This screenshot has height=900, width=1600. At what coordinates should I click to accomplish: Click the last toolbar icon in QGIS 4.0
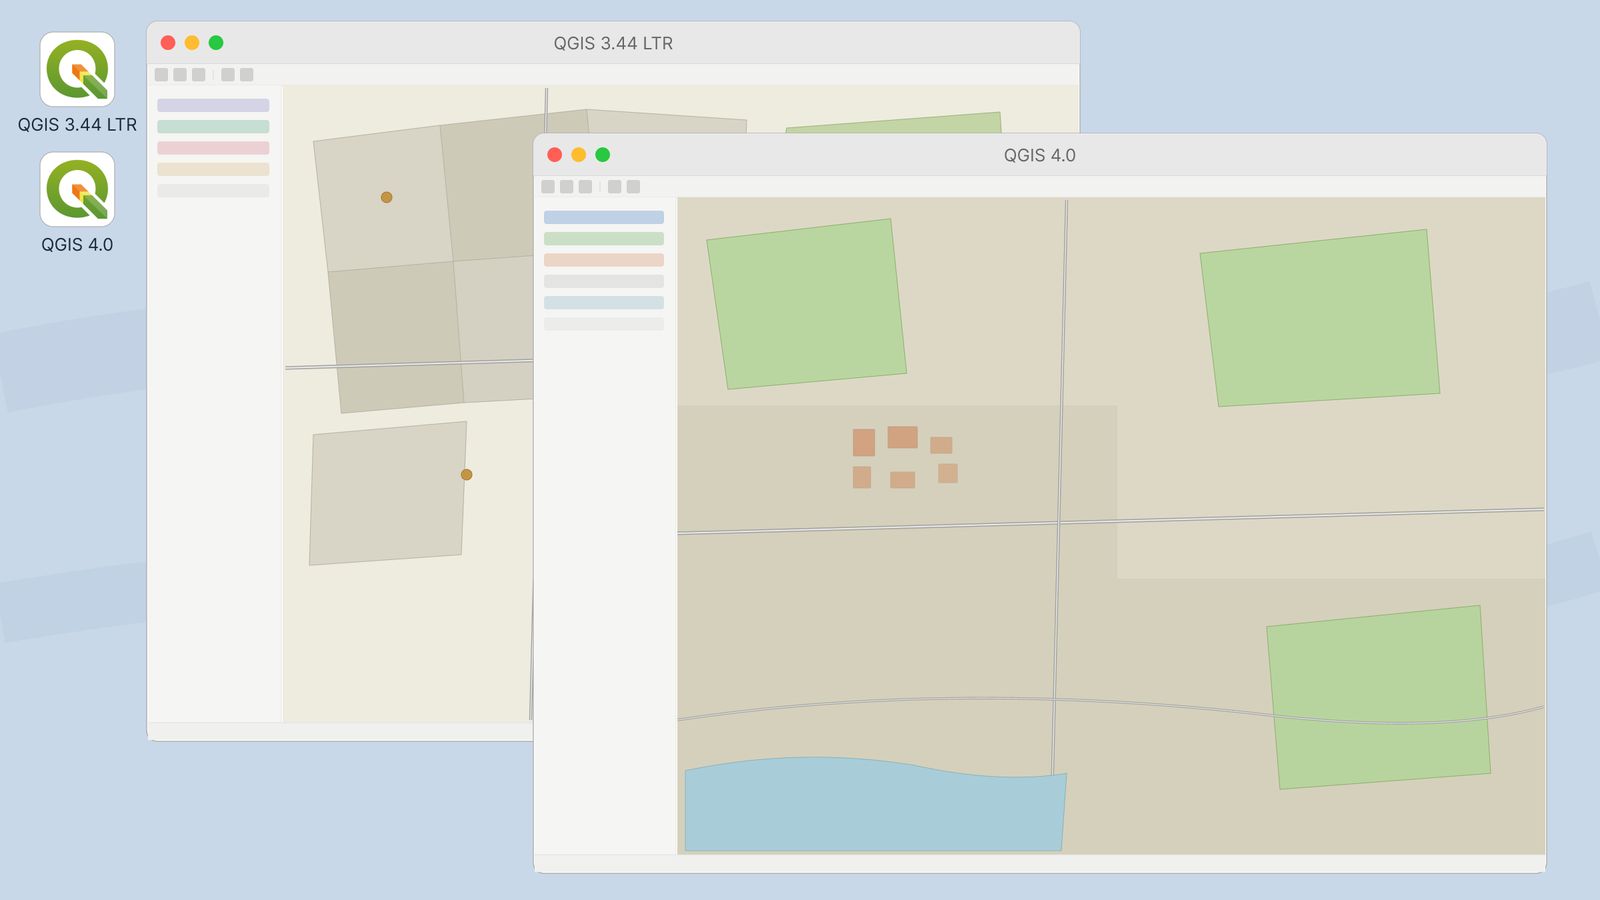click(633, 187)
